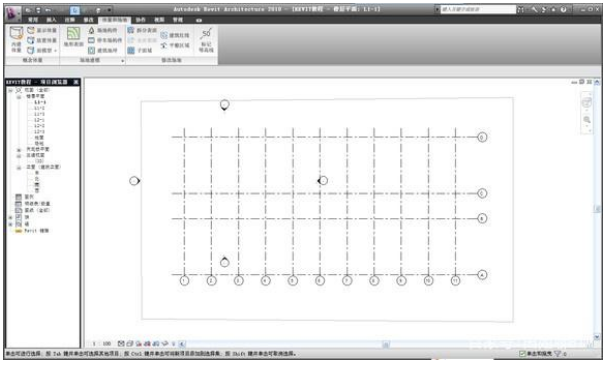Open the View ribbon tab

[159, 20]
